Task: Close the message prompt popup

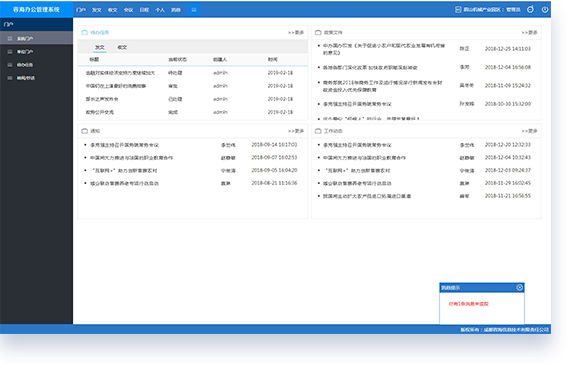Action: coord(519,287)
